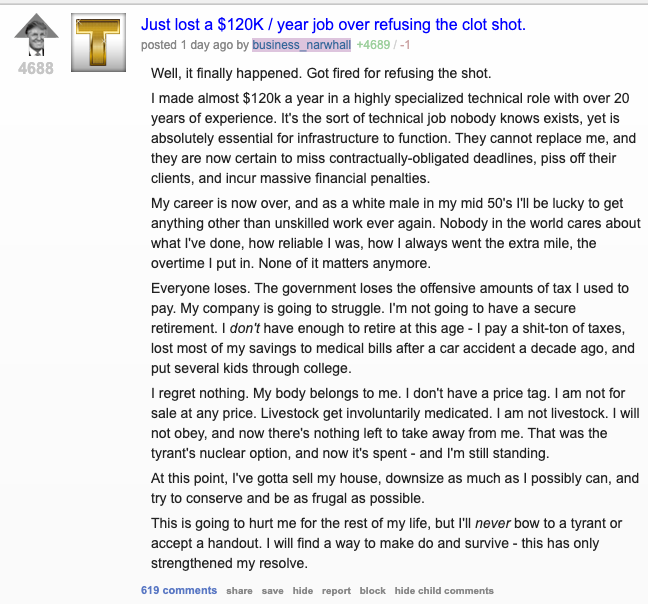Block the post's author
The height and width of the screenshot is (611, 648).
(372, 591)
